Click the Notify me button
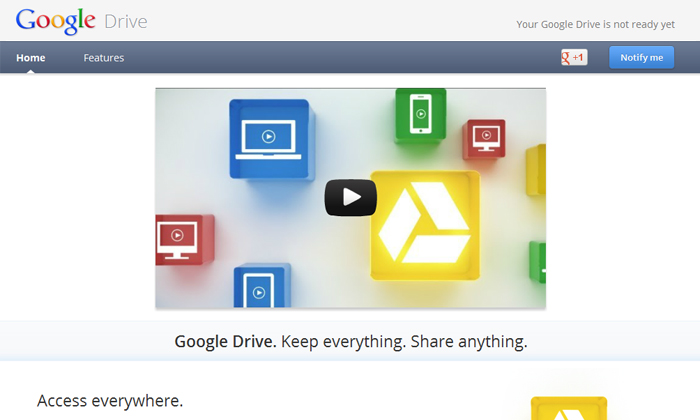700x420 pixels. pos(642,57)
